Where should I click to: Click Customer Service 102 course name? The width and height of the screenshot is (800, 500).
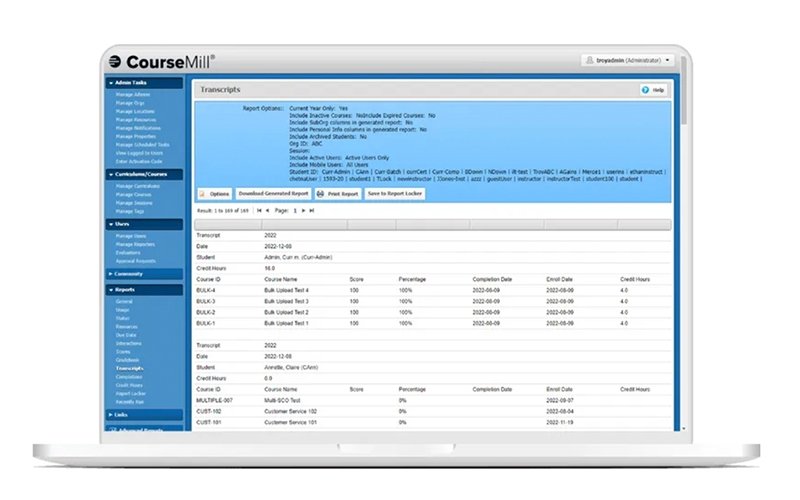(290, 411)
